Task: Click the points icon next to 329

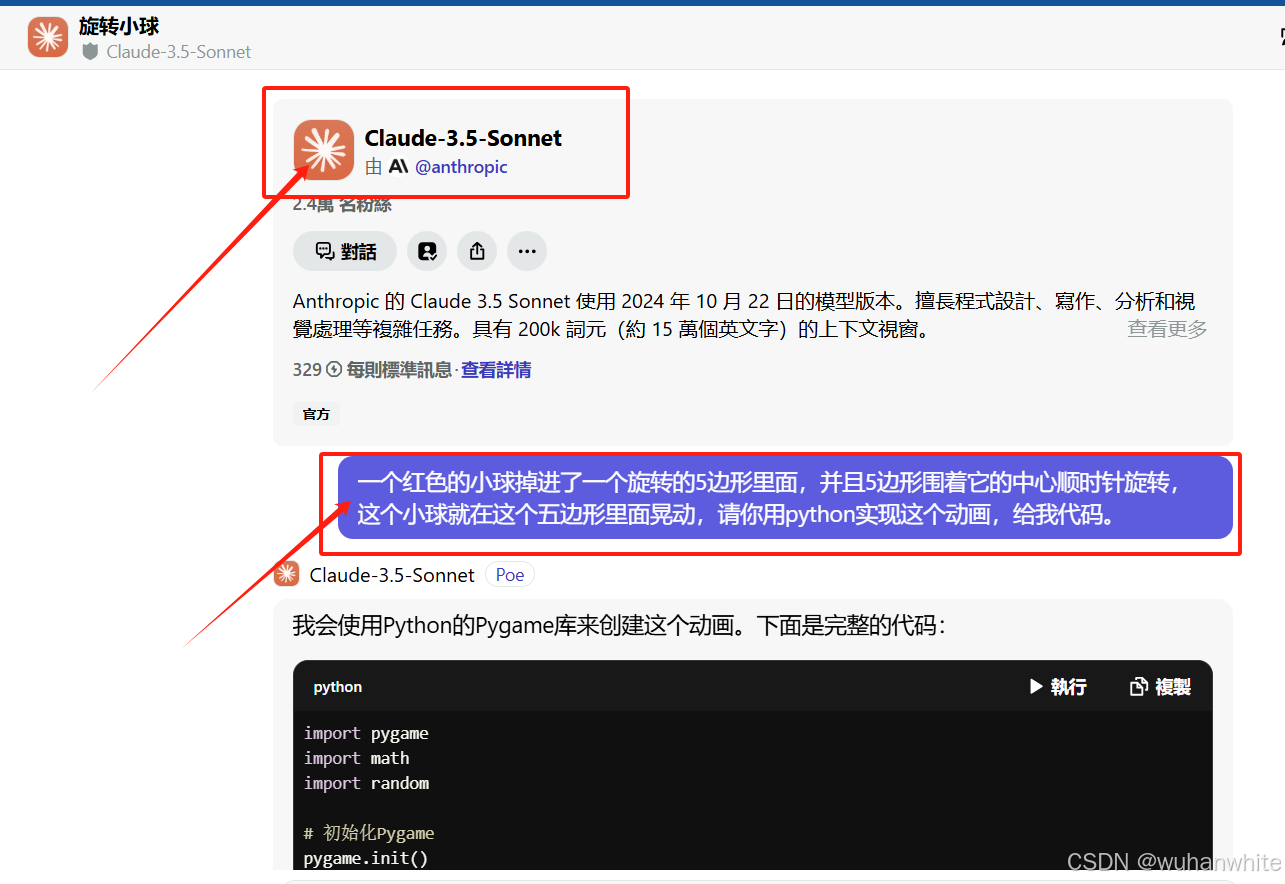Action: [x=334, y=370]
